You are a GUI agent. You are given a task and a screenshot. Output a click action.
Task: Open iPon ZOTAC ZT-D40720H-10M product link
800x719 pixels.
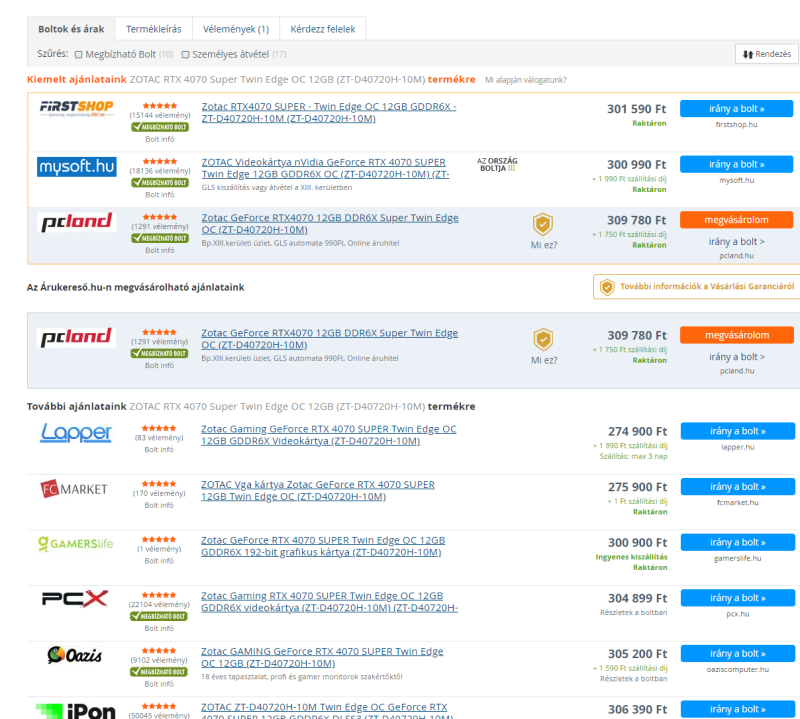click(x=327, y=712)
